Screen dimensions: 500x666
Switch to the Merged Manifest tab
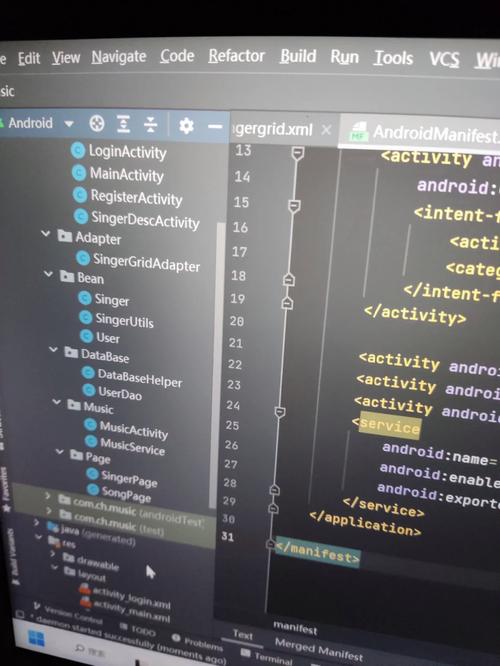coord(319,649)
